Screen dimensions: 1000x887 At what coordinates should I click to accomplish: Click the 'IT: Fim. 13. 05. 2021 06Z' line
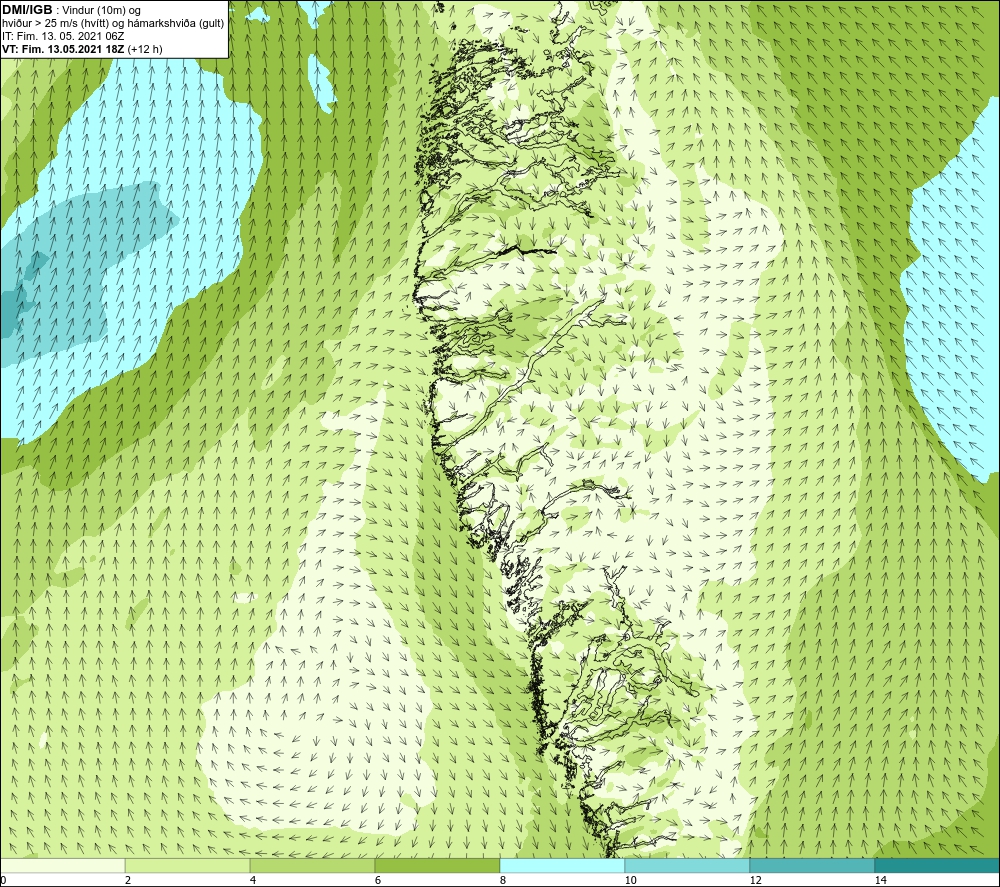pyautogui.click(x=63, y=36)
